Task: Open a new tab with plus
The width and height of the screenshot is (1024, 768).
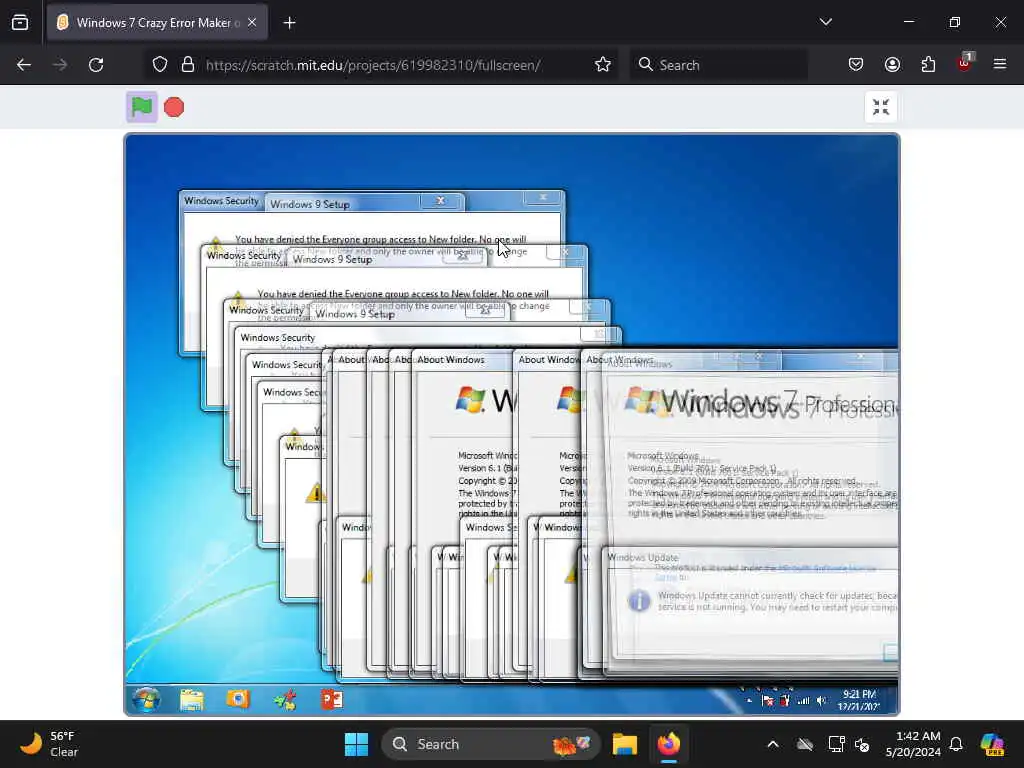Action: click(289, 23)
